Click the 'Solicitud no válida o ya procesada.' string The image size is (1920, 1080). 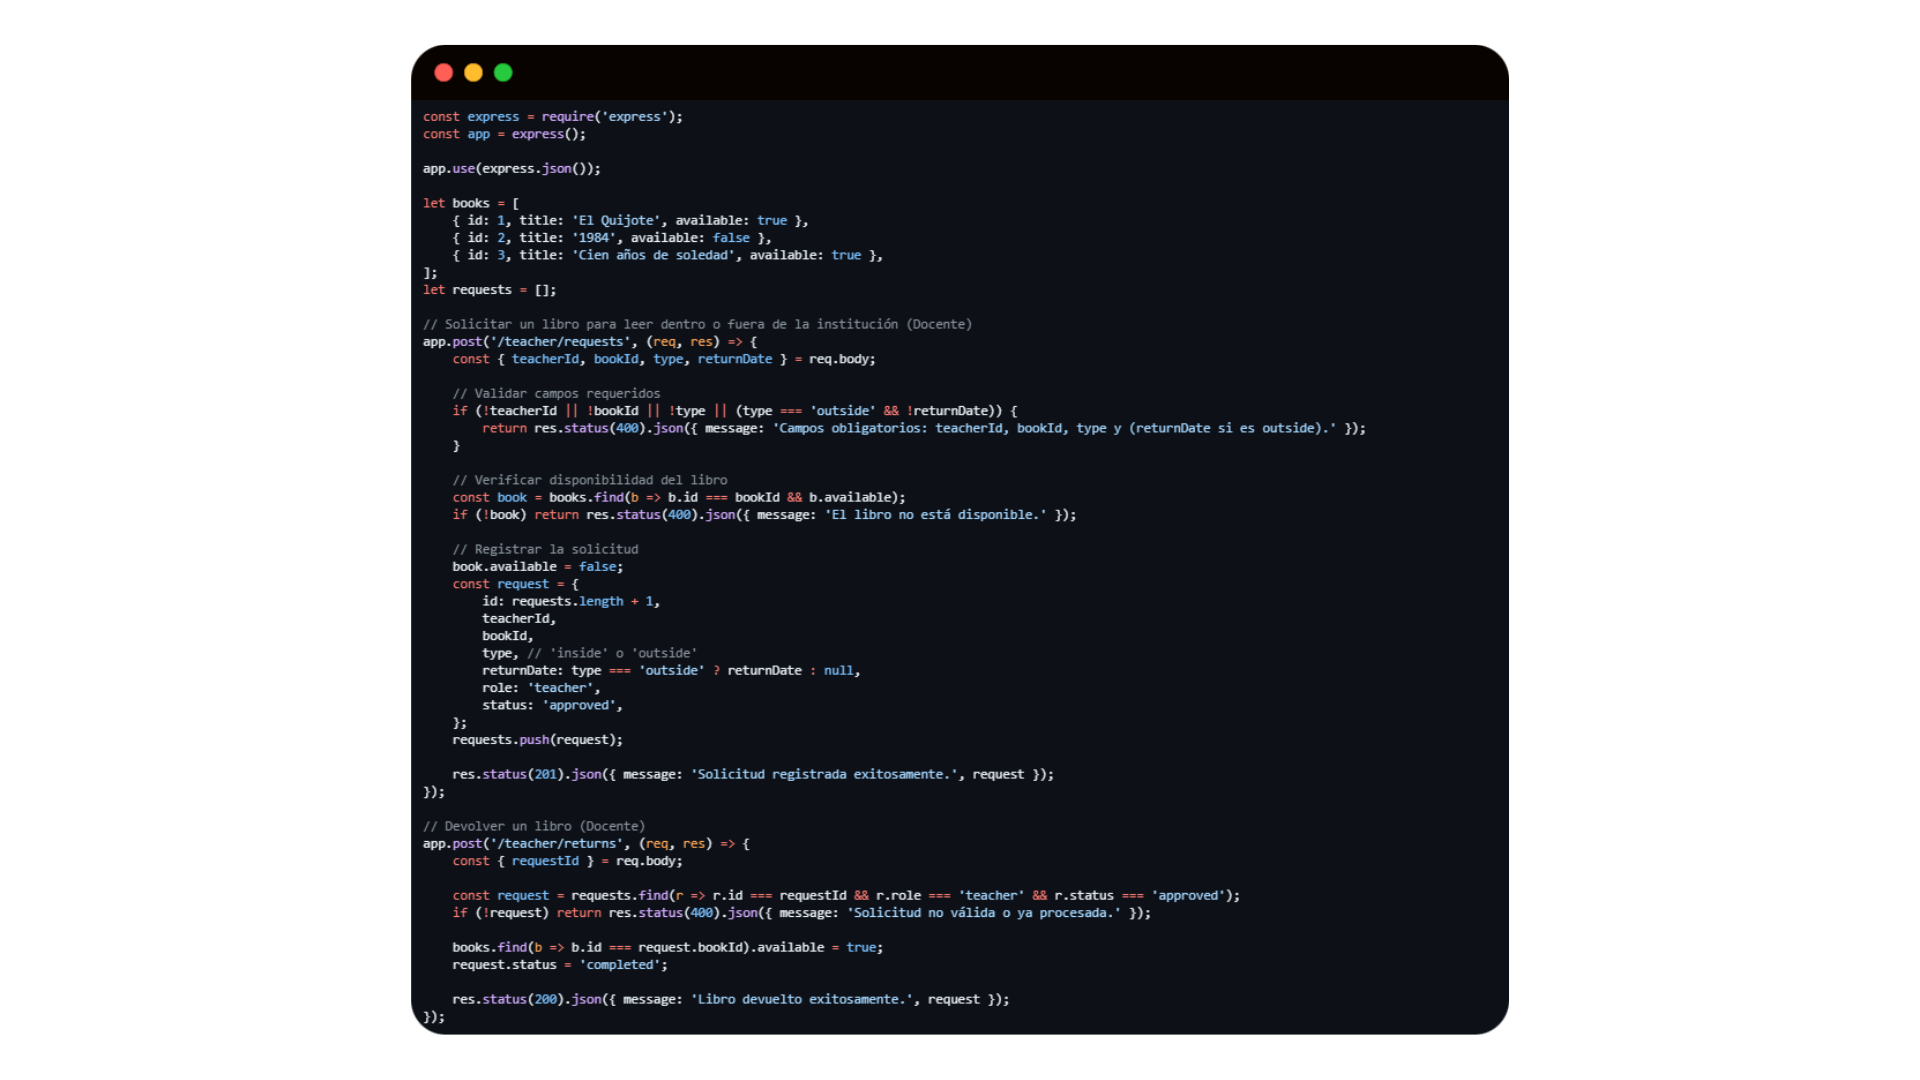point(984,913)
